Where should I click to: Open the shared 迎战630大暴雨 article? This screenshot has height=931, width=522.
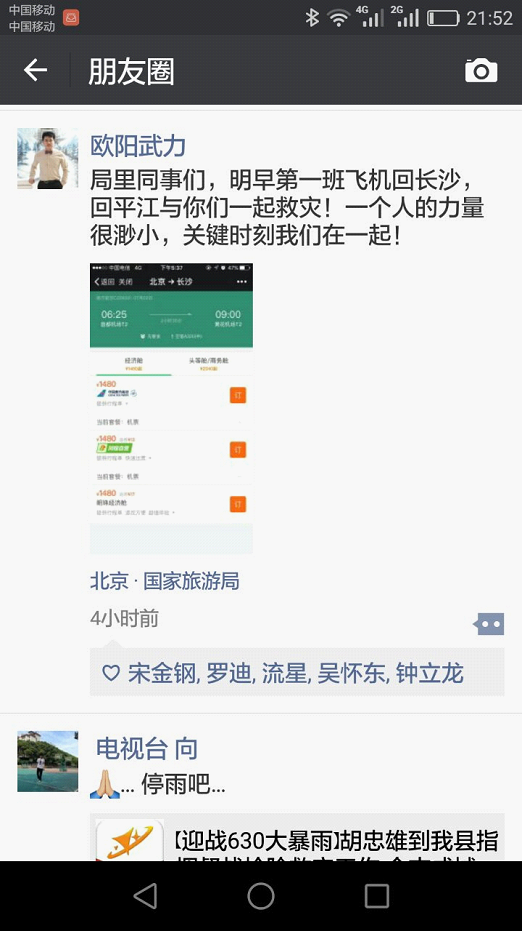coord(297,837)
